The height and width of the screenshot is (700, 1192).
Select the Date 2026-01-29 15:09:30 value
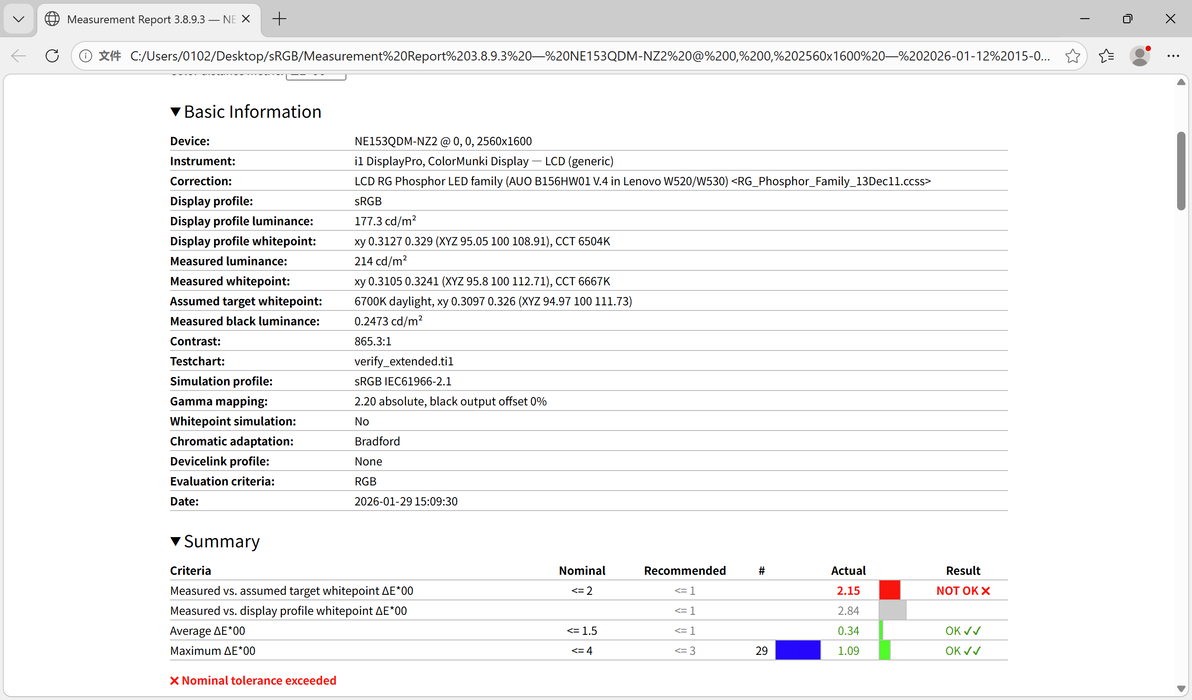click(406, 502)
